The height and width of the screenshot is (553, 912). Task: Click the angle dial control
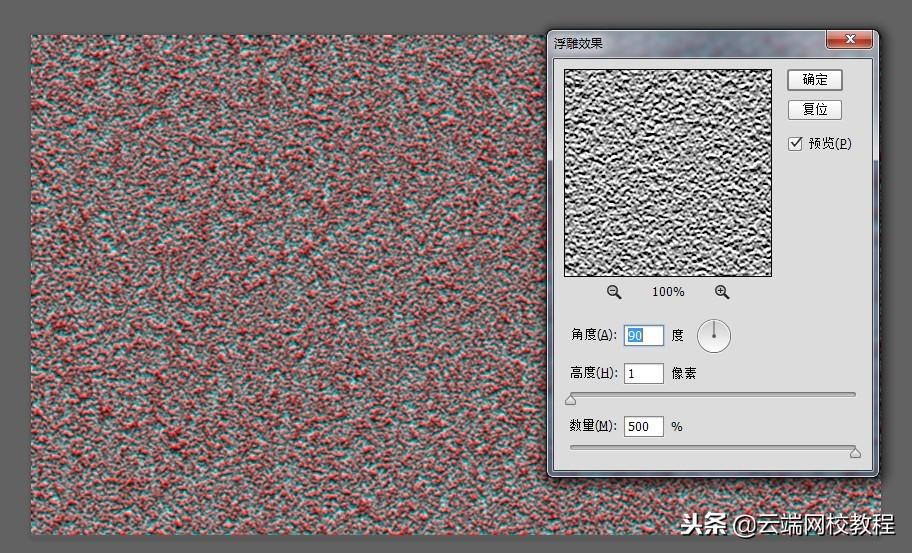tap(714, 336)
